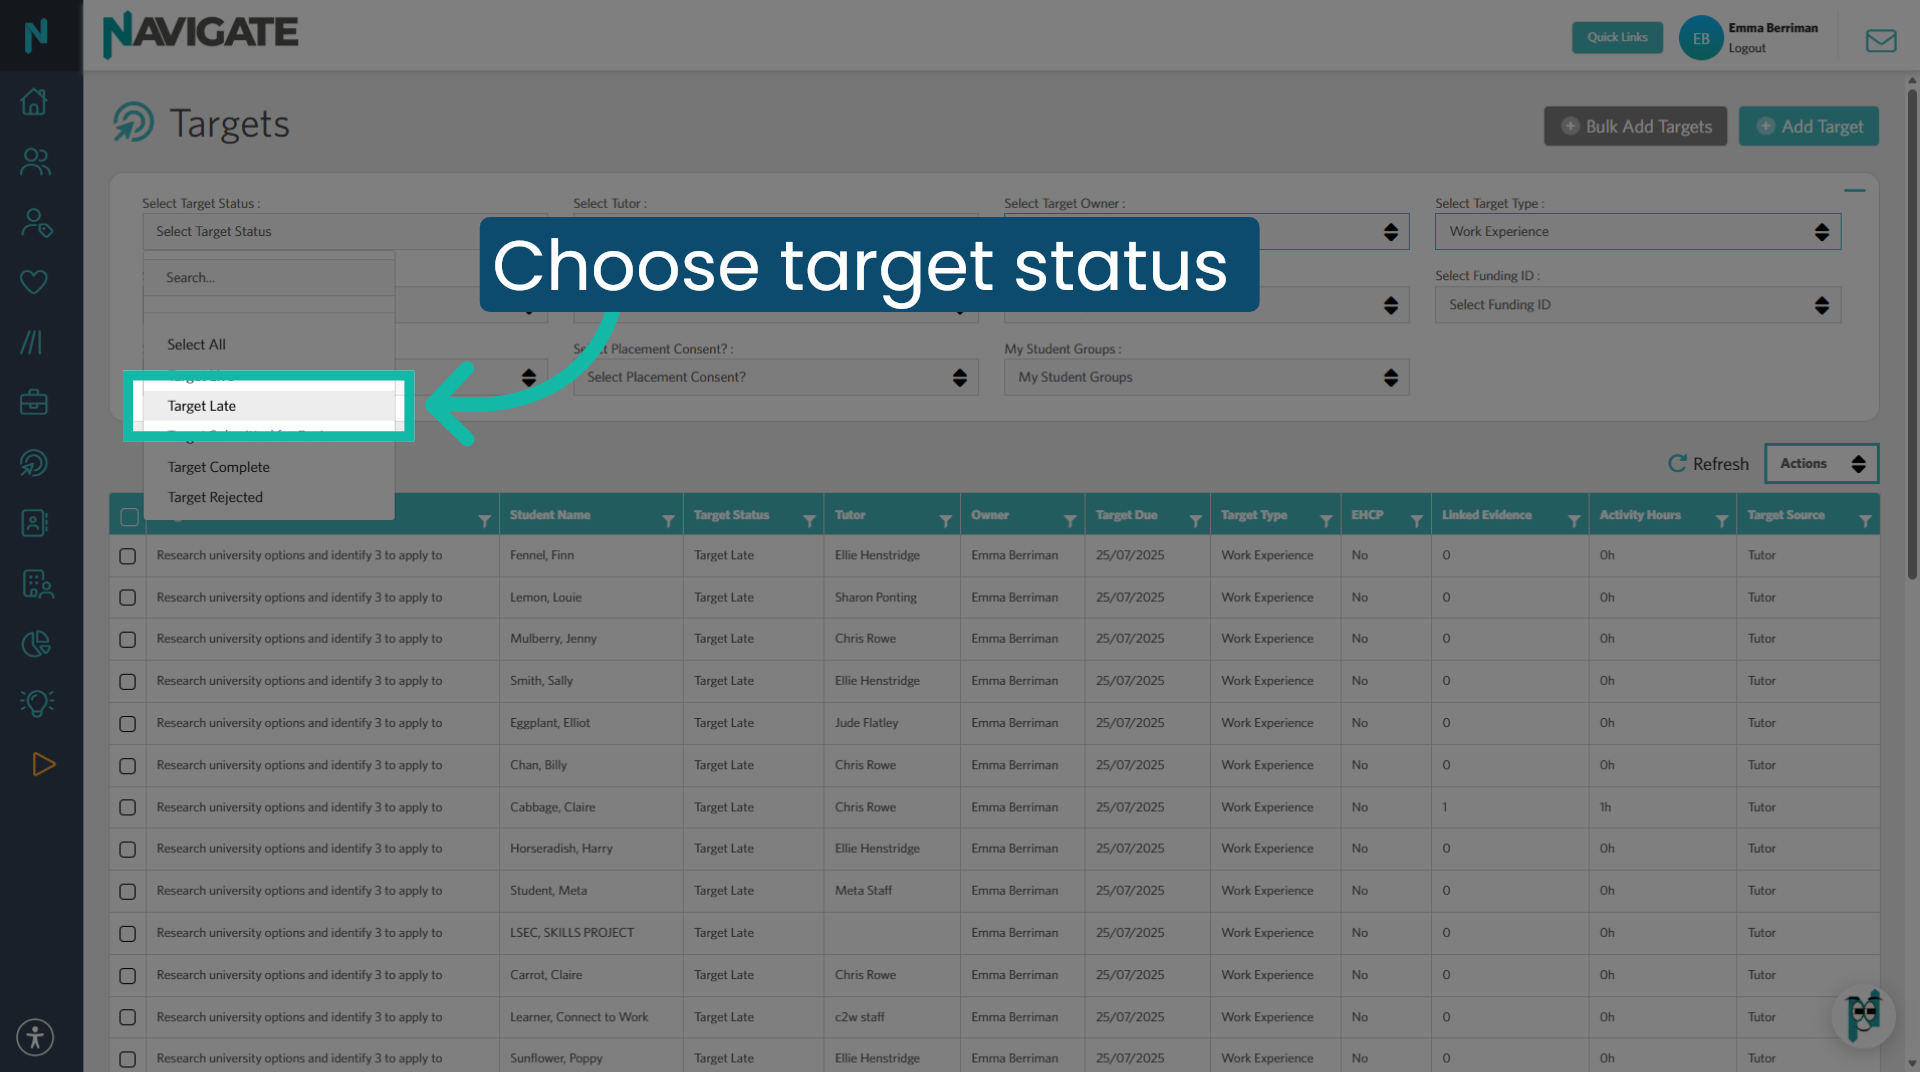Filter the EHCP column
Viewport: 1920px width, 1072px height.
(x=1416, y=521)
